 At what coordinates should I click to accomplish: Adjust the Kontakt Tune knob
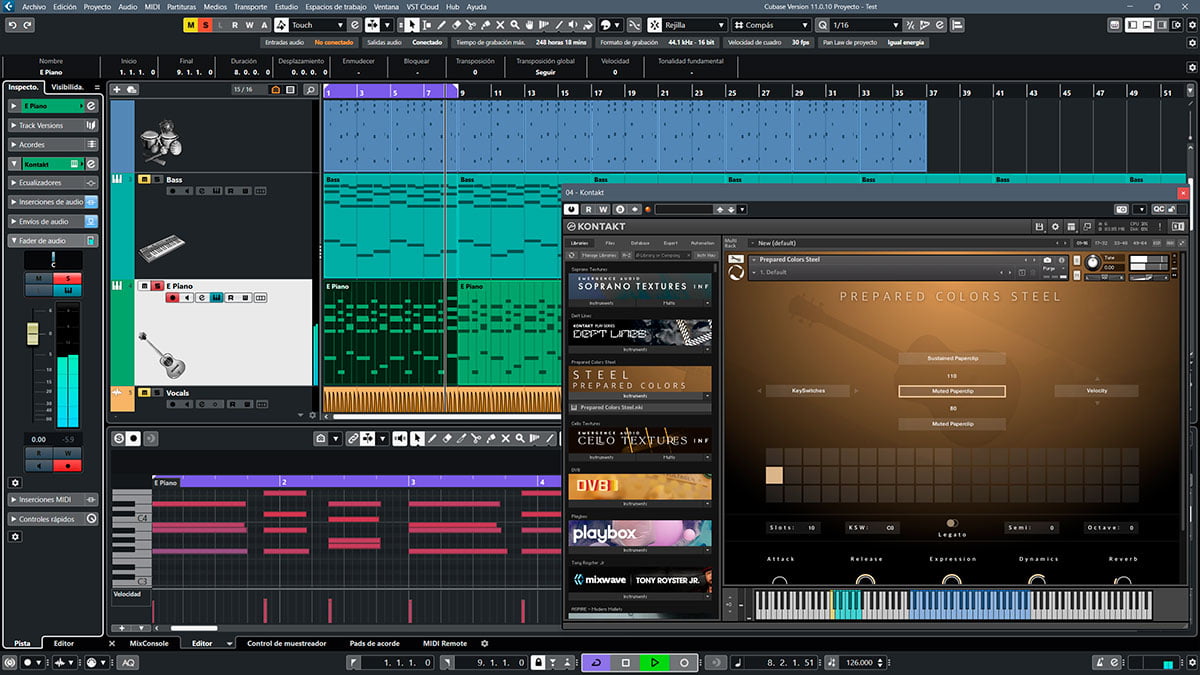(1091, 262)
